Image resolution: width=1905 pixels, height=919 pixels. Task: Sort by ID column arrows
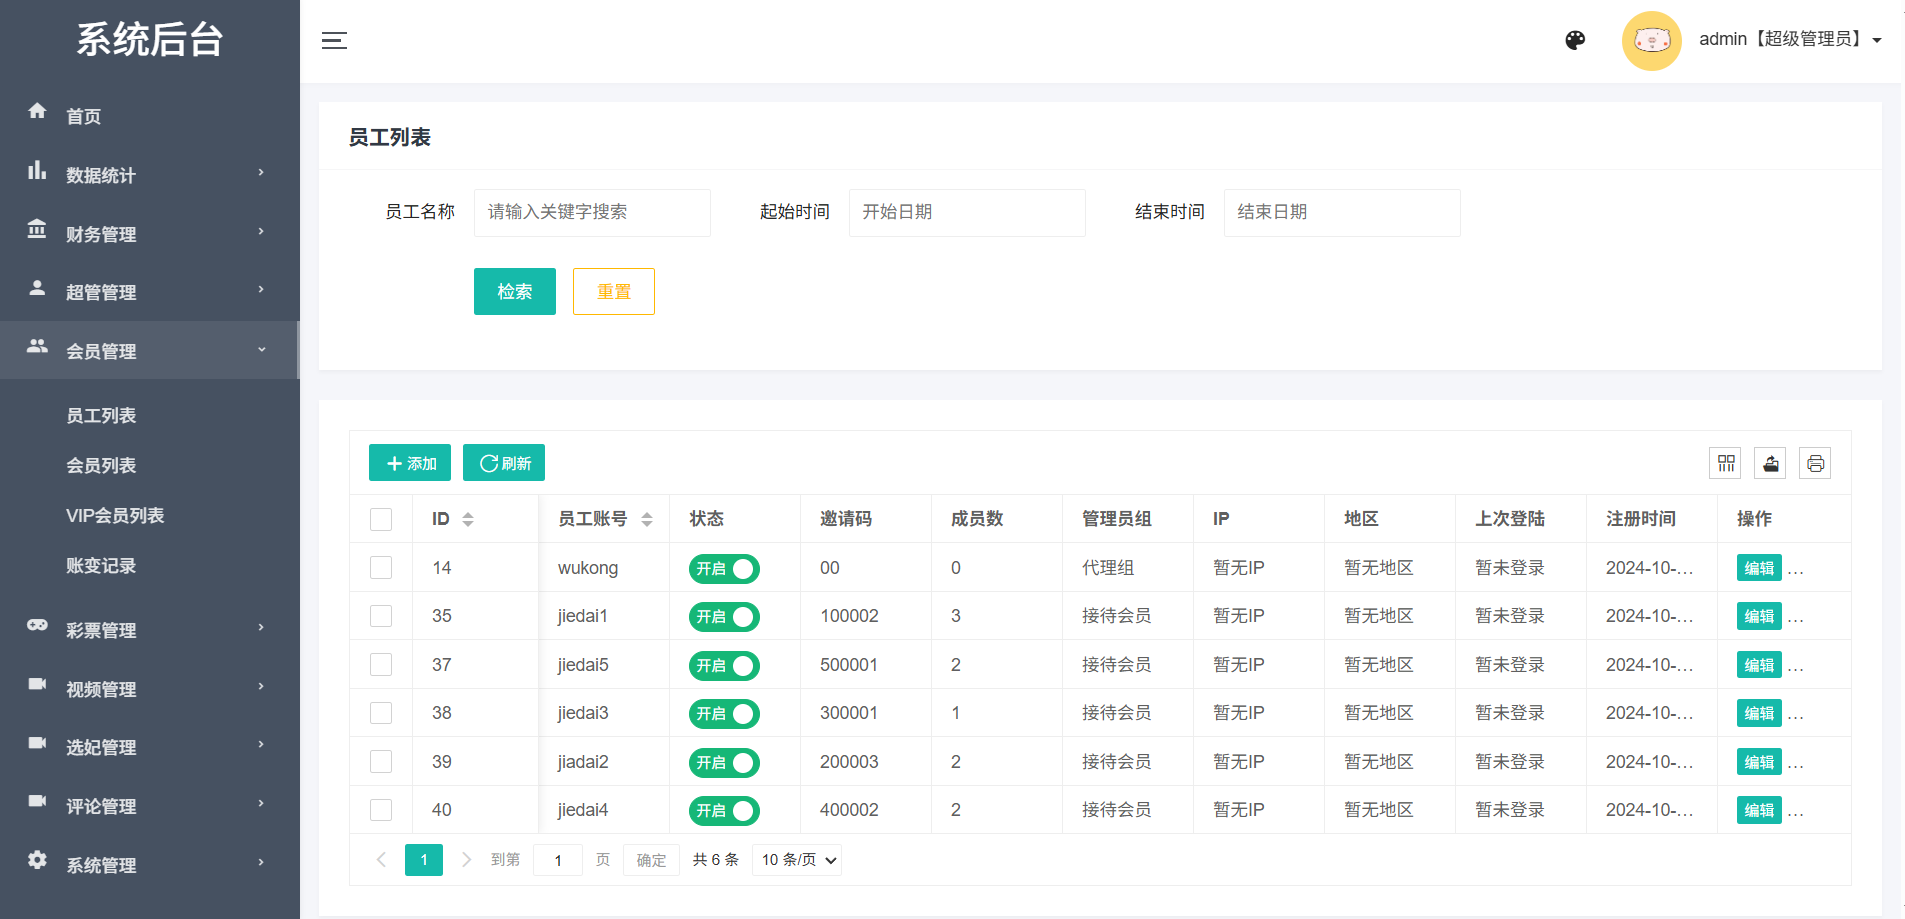(x=467, y=519)
